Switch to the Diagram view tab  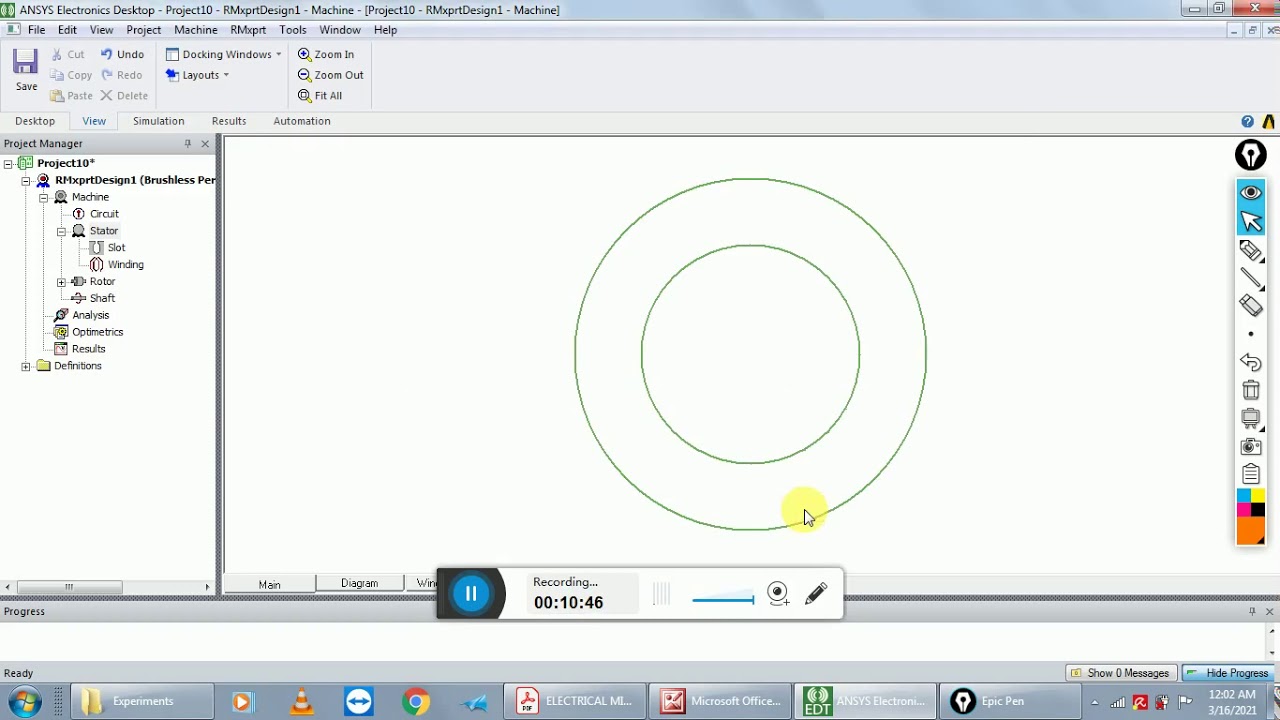pos(359,584)
